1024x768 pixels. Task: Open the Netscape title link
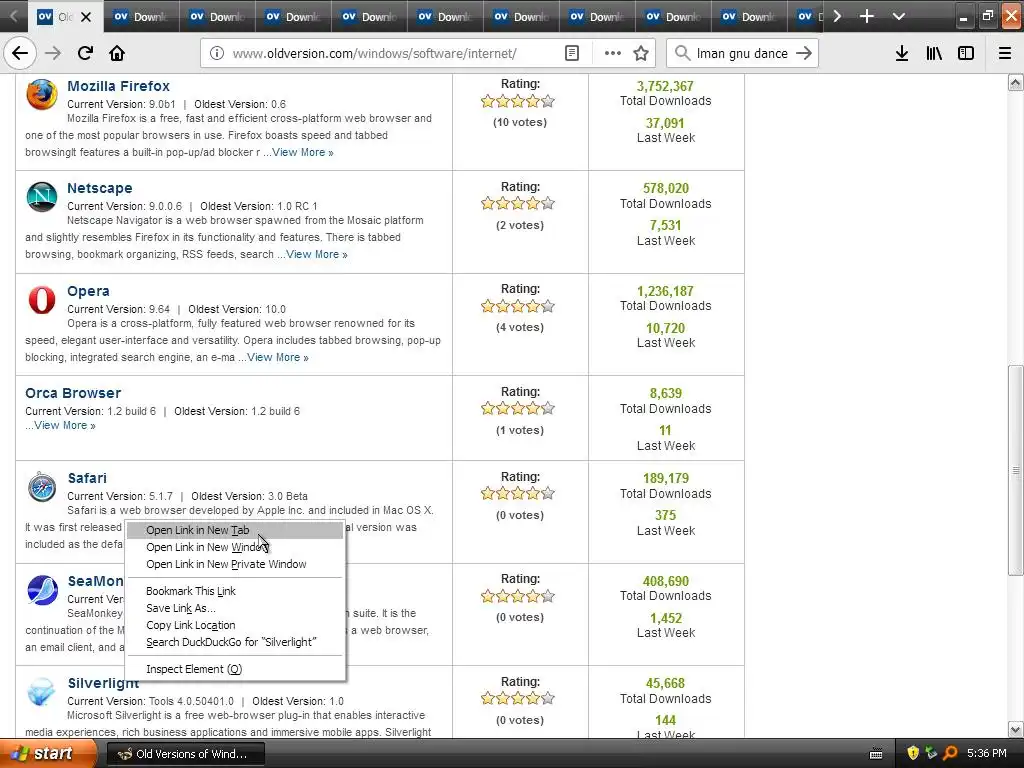coord(100,188)
